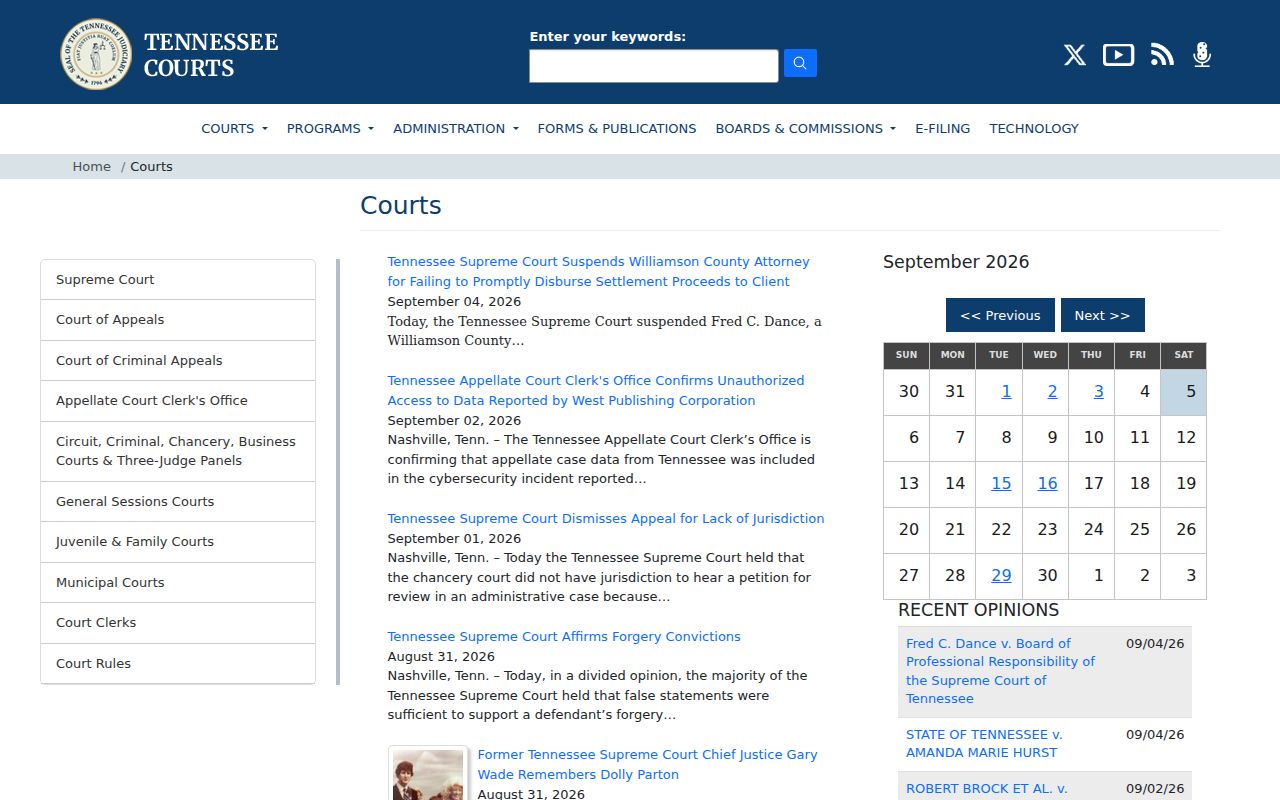1280x800 pixels.
Task: Open Court Rules sidebar item
Action: [x=178, y=664]
